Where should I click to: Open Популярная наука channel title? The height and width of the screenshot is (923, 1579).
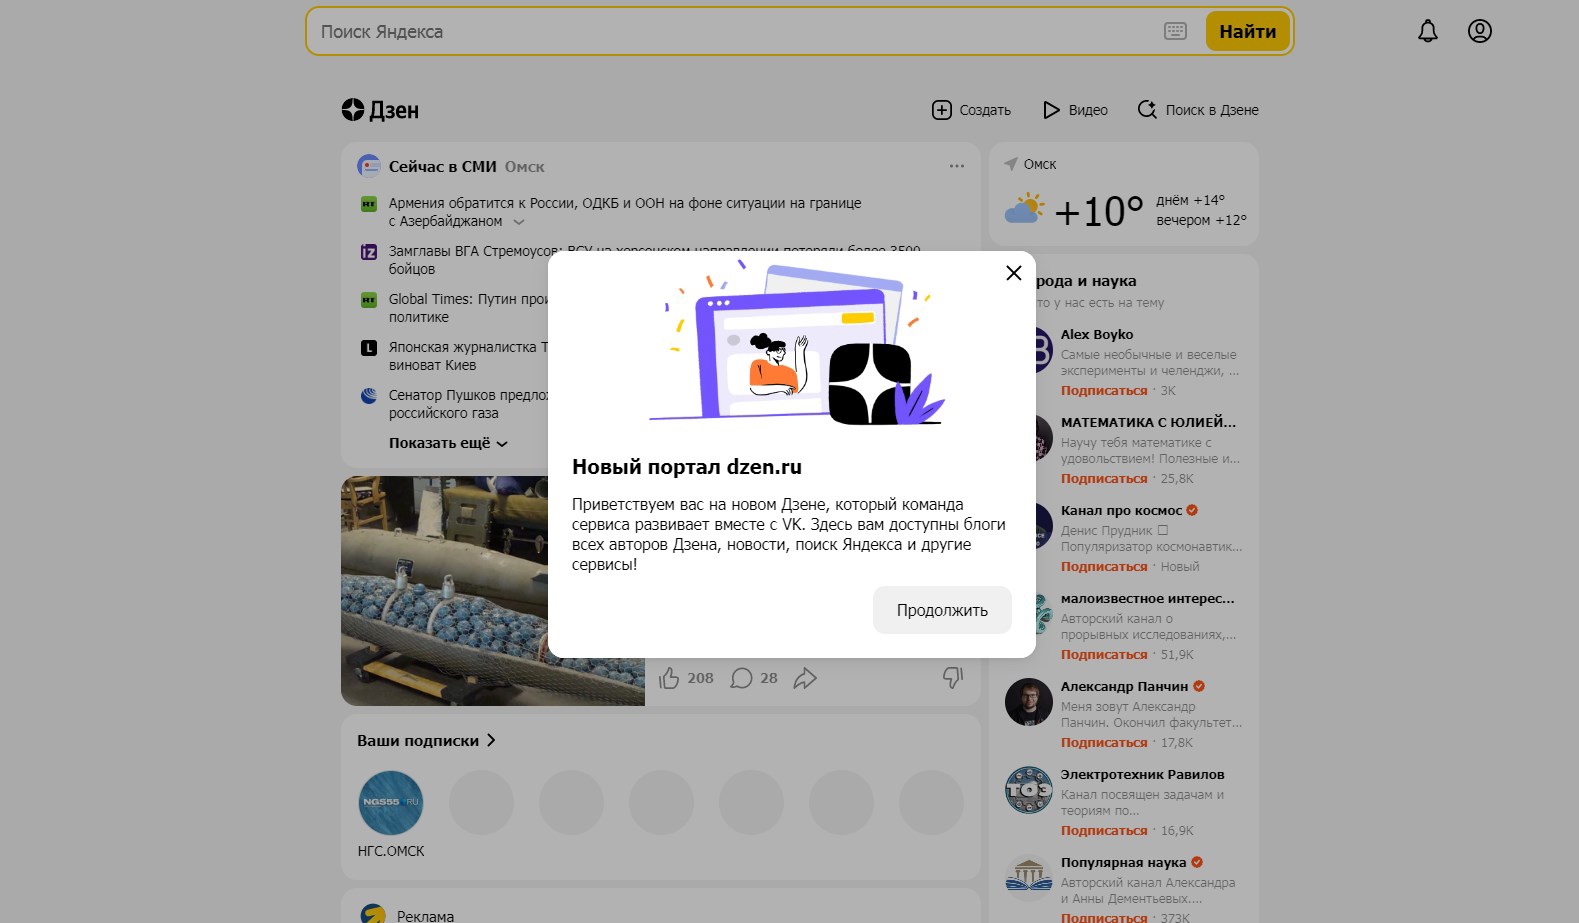pyautogui.click(x=1123, y=863)
